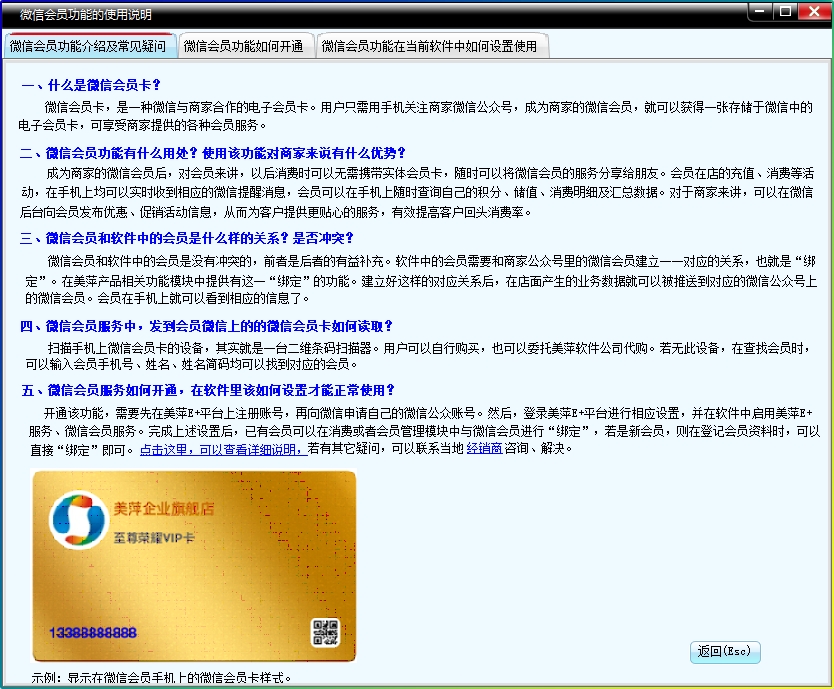Open the 微信会员功能在当前软件中如何设置使用 tab

(x=429, y=46)
